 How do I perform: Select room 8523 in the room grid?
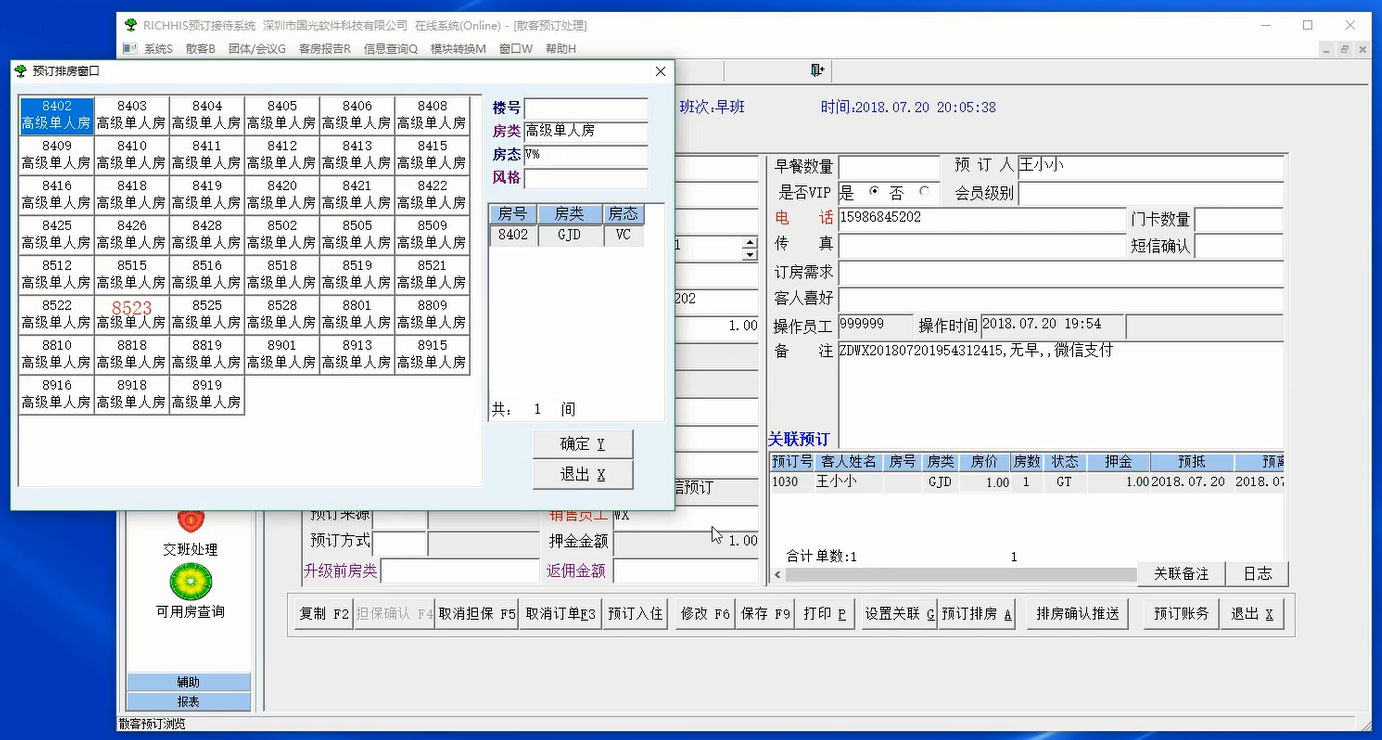coord(132,314)
